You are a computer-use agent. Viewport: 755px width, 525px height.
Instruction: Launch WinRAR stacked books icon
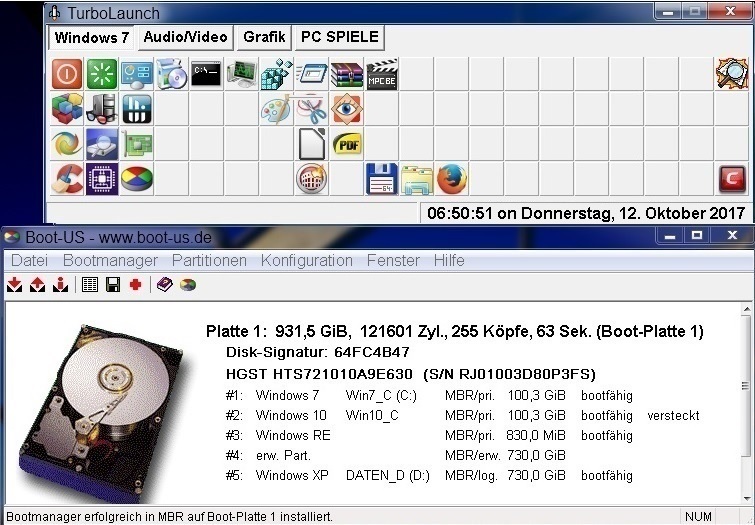click(347, 74)
